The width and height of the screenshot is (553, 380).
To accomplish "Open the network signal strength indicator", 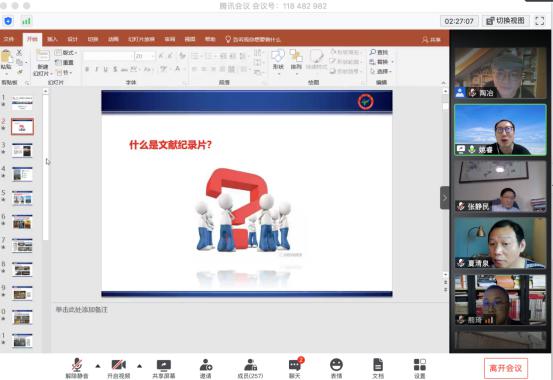I will click(x=26, y=21).
